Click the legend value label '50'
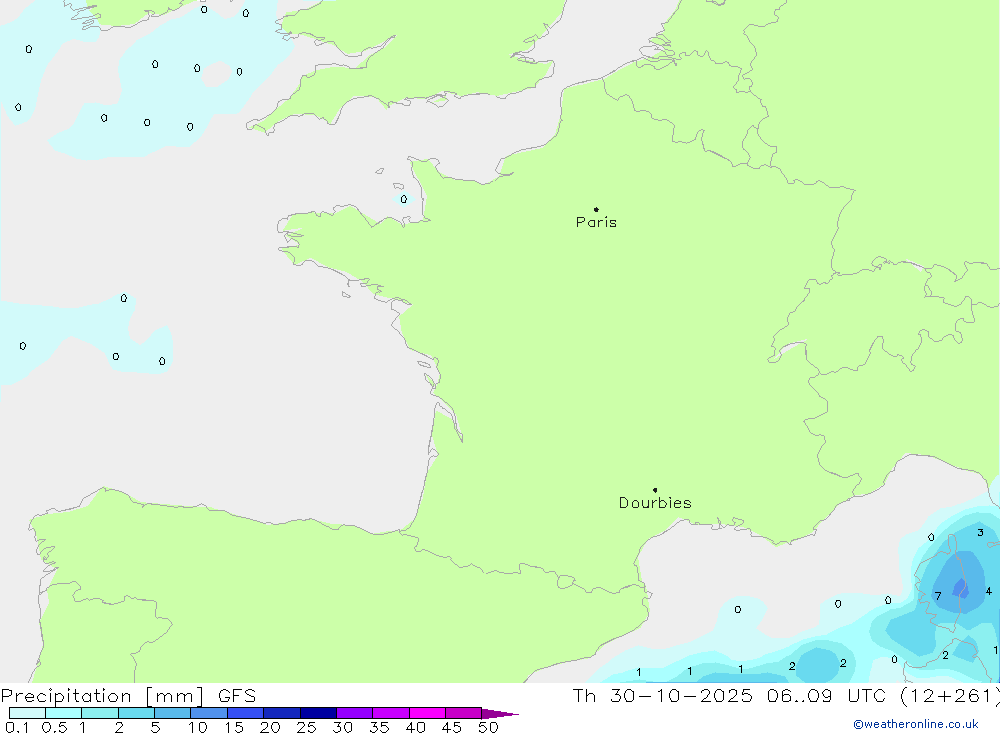This screenshot has width=1000, height=733. pyautogui.click(x=488, y=727)
